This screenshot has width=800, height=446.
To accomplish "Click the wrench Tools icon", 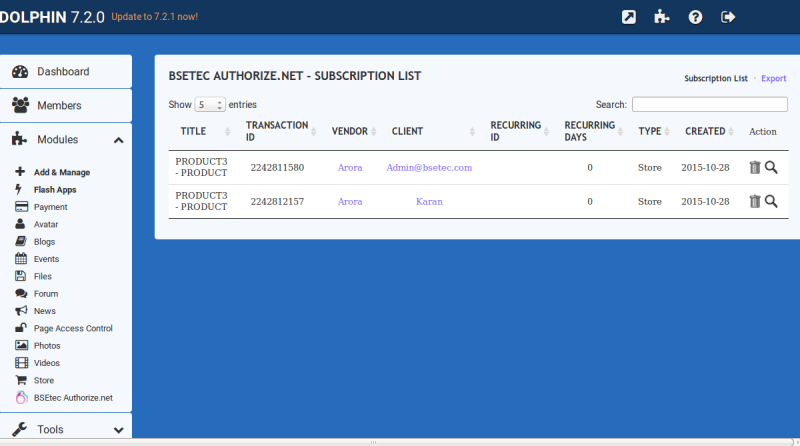I will tap(19, 429).
